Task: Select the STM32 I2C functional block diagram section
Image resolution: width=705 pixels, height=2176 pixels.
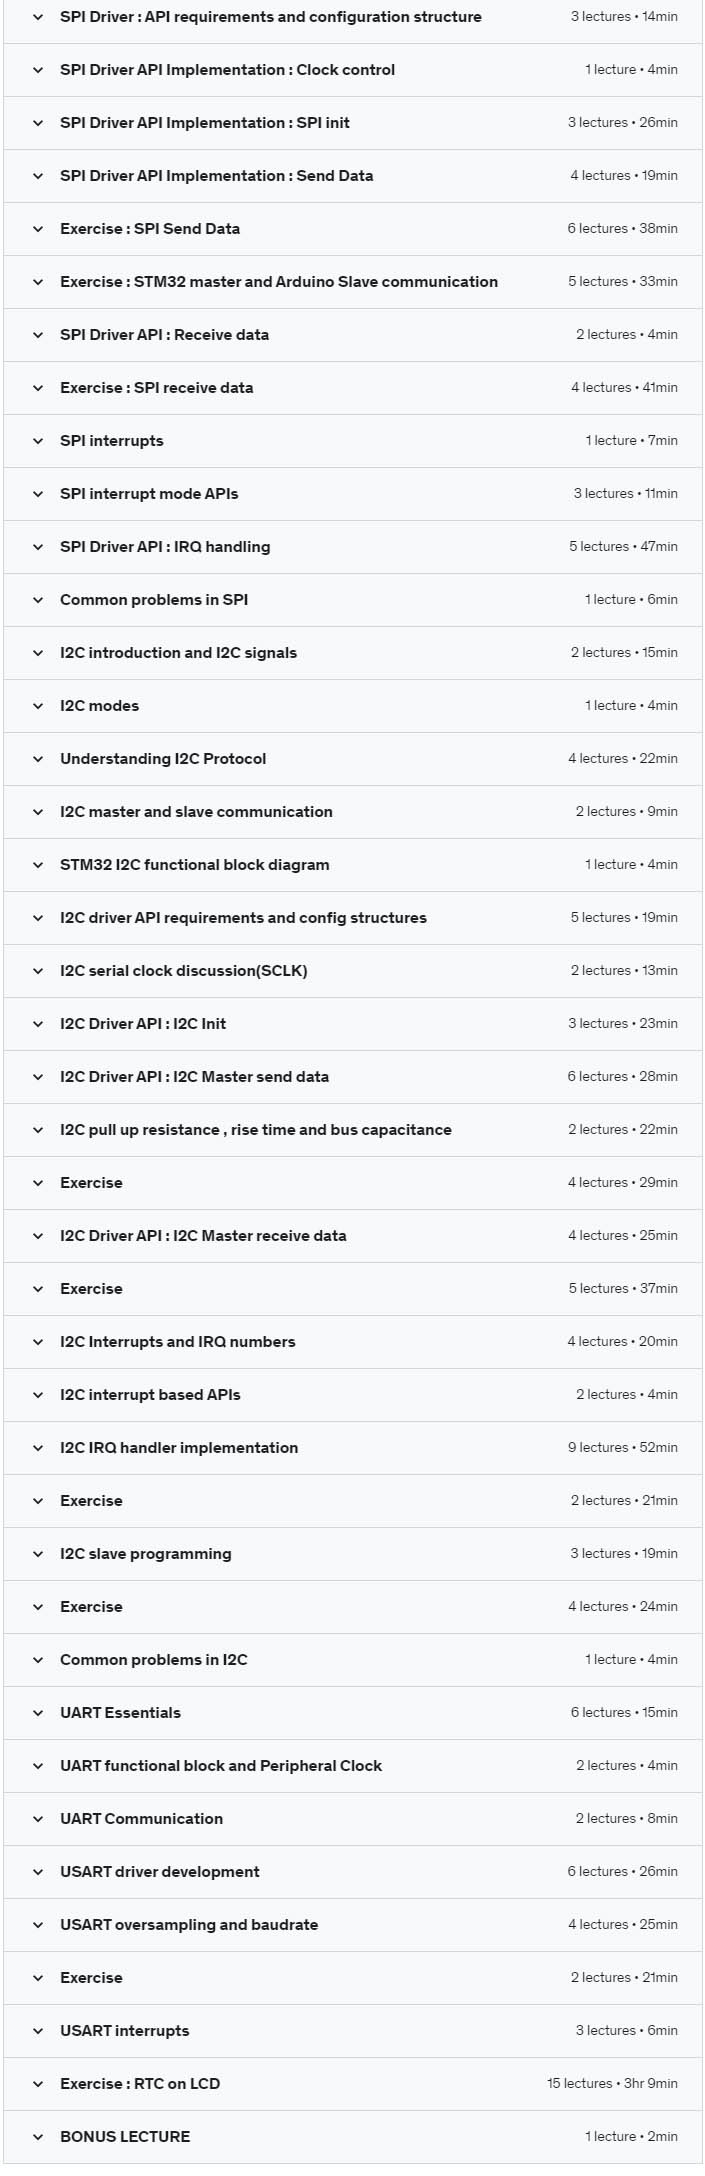Action: pyautogui.click(x=353, y=865)
